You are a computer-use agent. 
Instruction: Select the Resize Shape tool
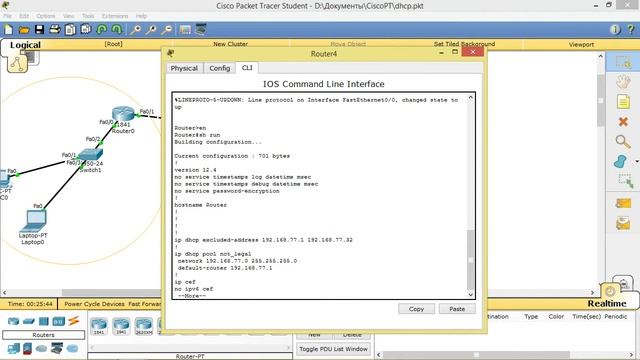point(625,180)
